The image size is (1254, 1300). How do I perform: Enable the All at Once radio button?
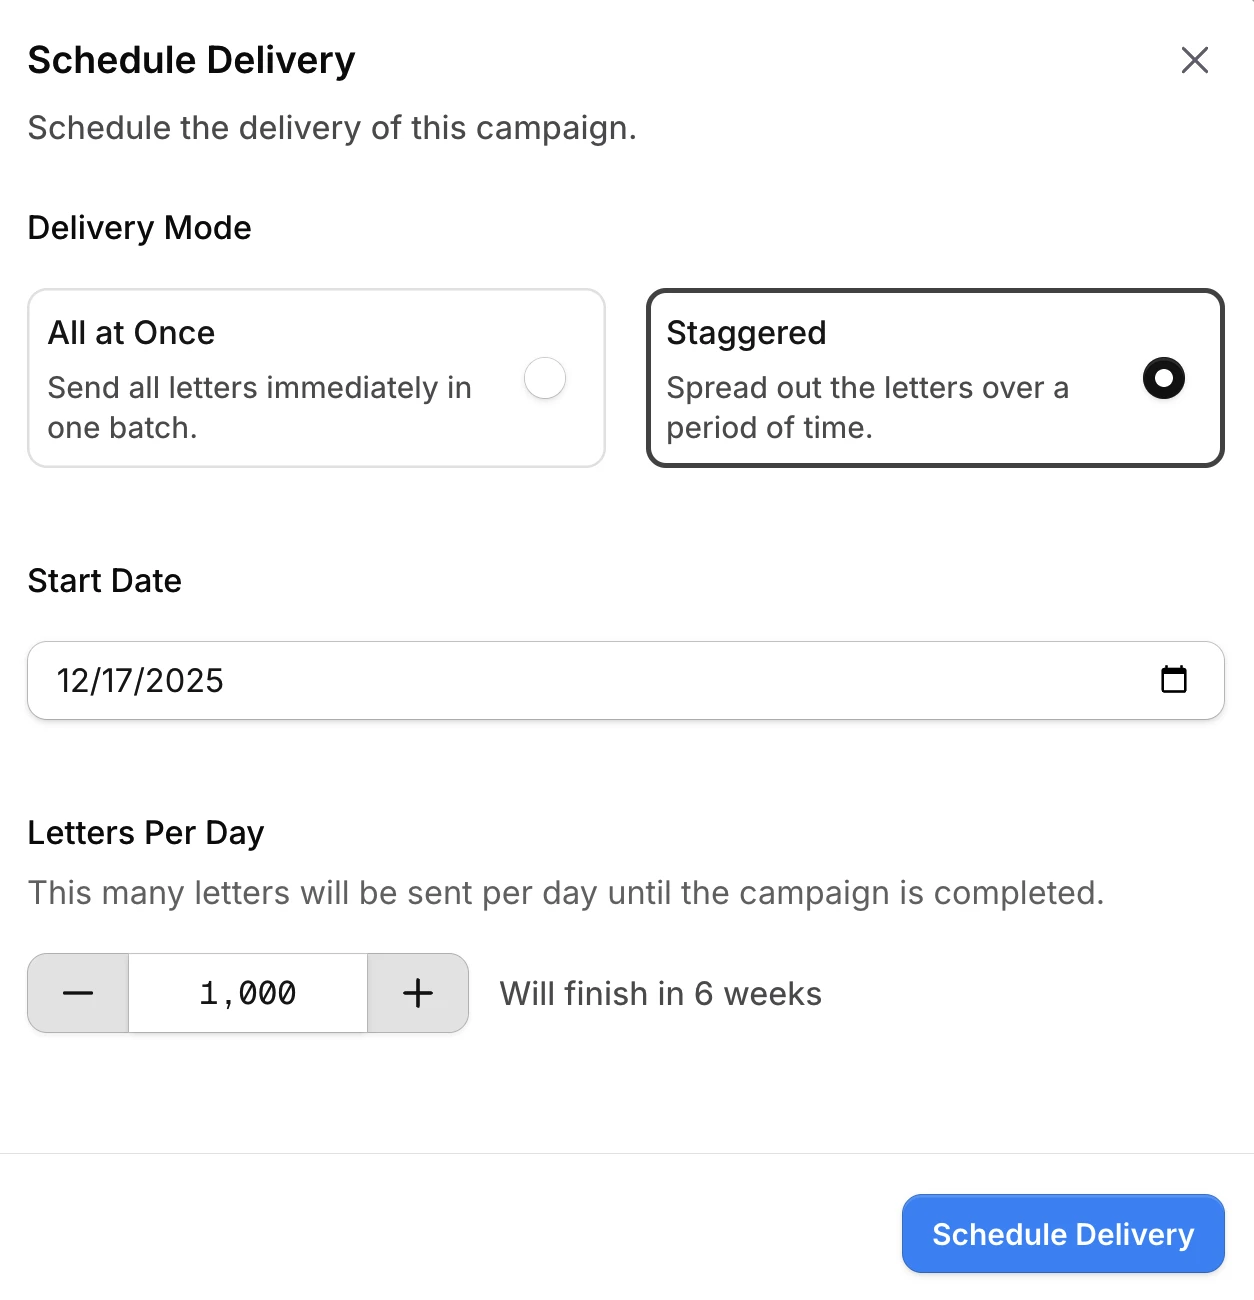(544, 379)
